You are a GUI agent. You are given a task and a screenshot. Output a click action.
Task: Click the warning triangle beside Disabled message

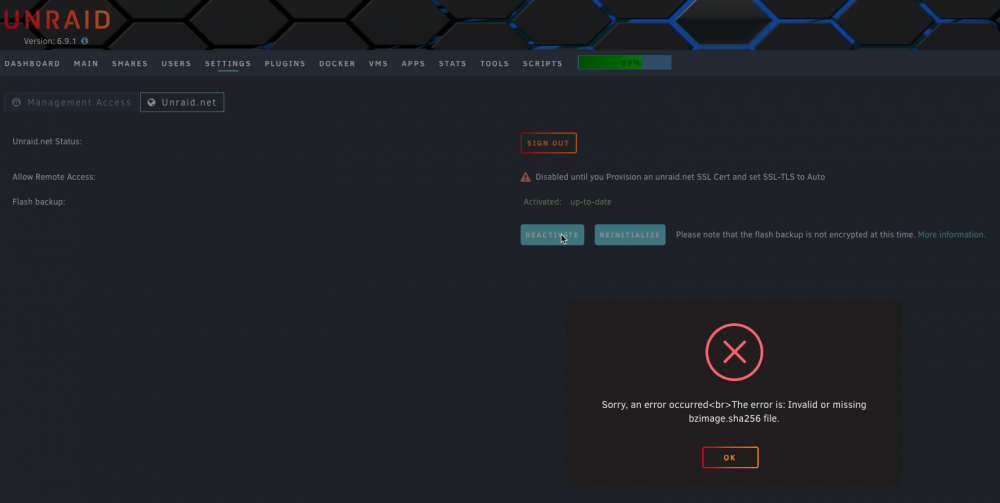(526, 177)
